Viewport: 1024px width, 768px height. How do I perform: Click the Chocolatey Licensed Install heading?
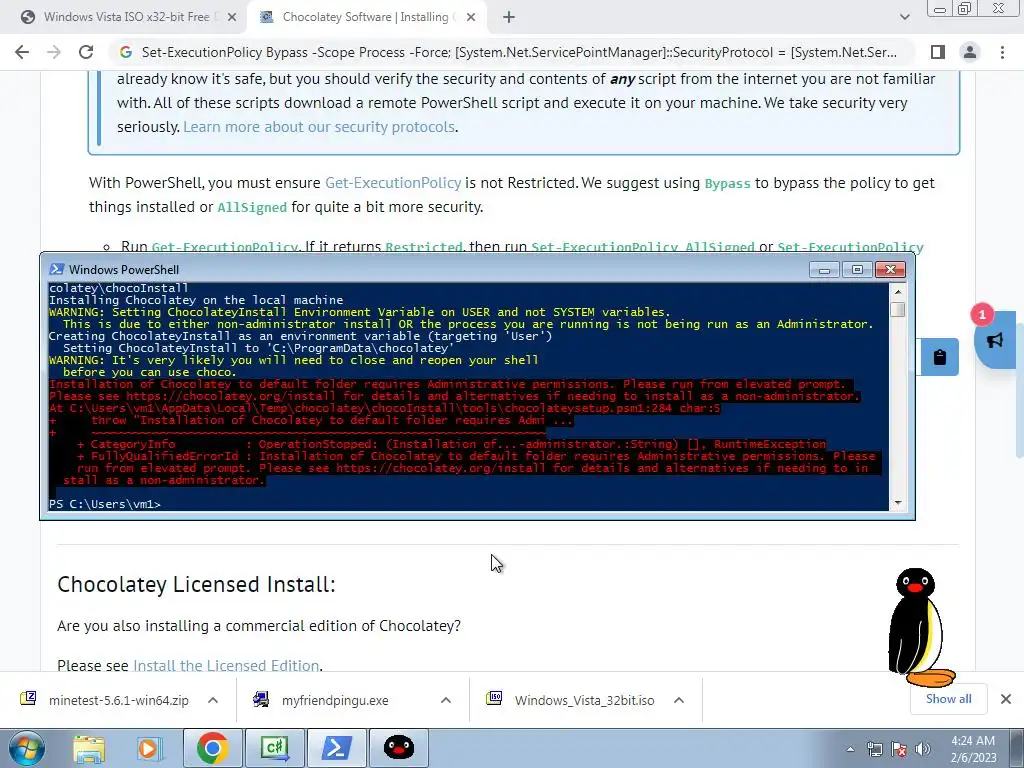coord(197,584)
